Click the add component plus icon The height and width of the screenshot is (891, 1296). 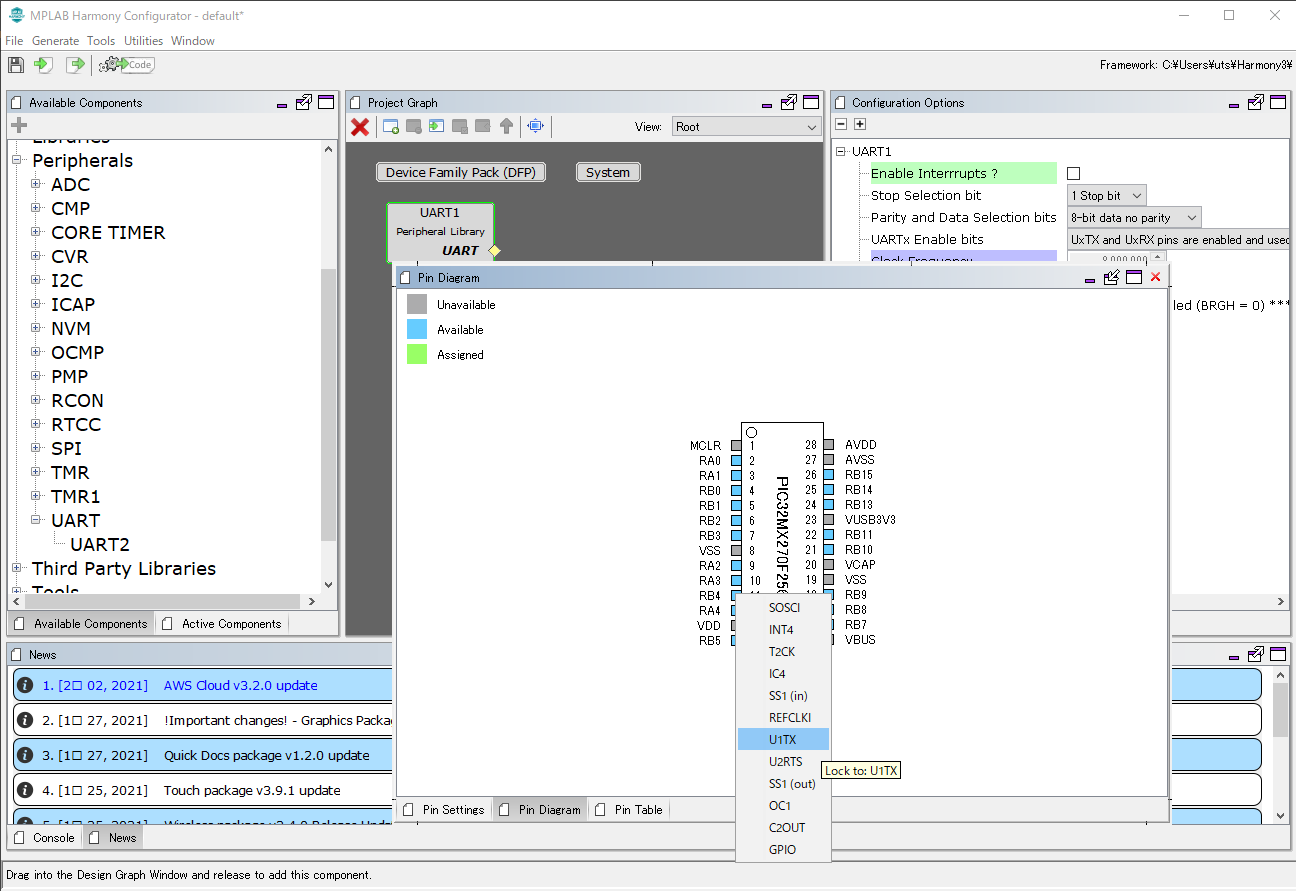coord(18,125)
